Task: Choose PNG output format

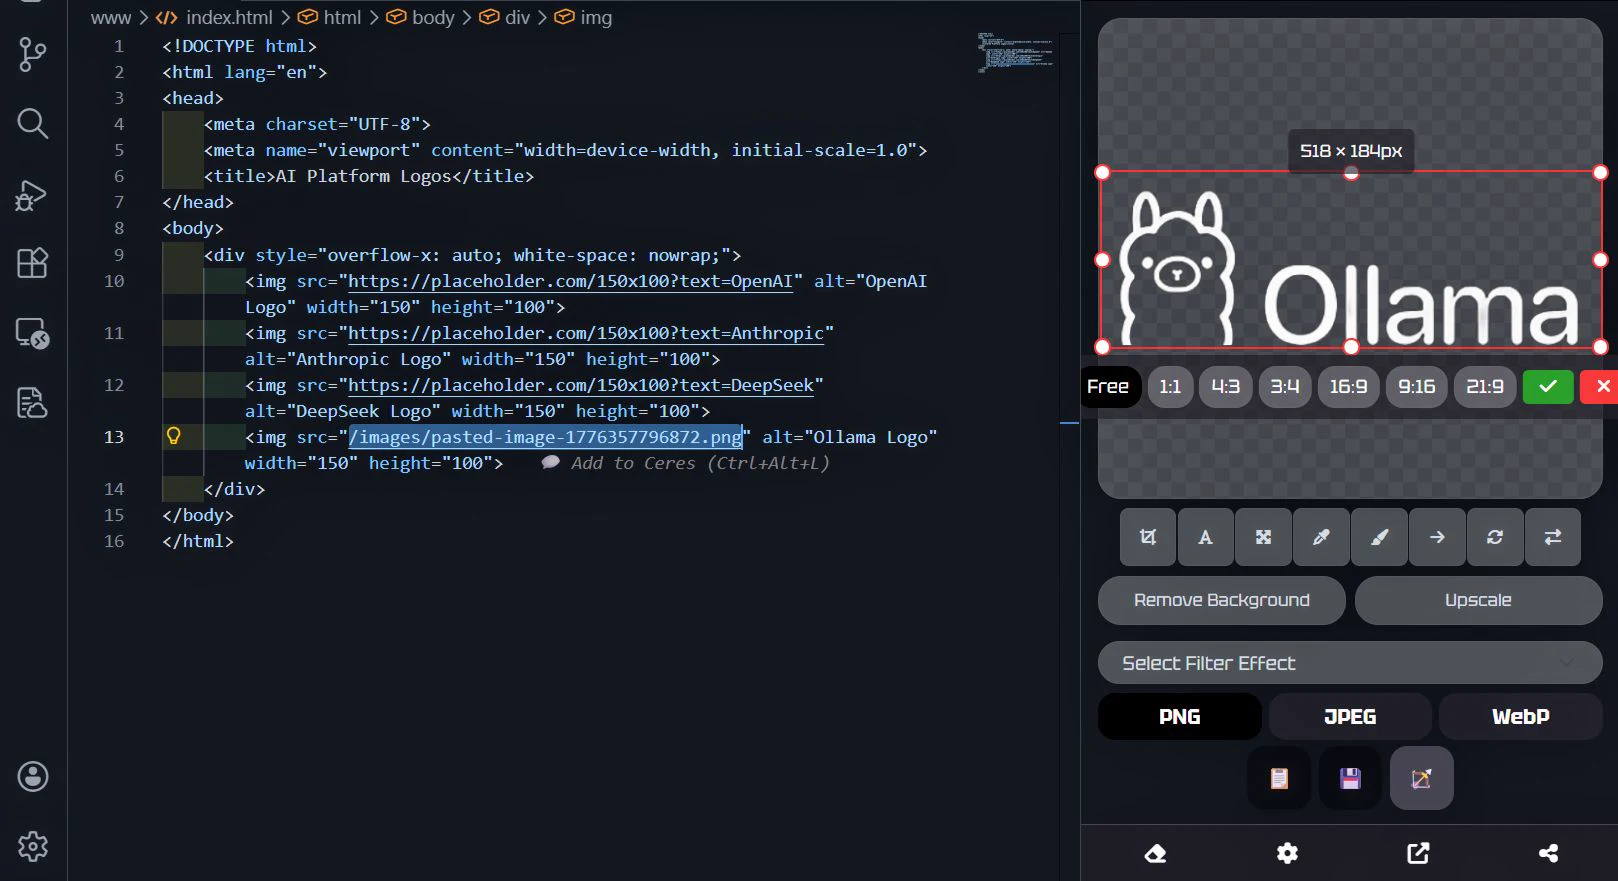Action: pyautogui.click(x=1180, y=716)
